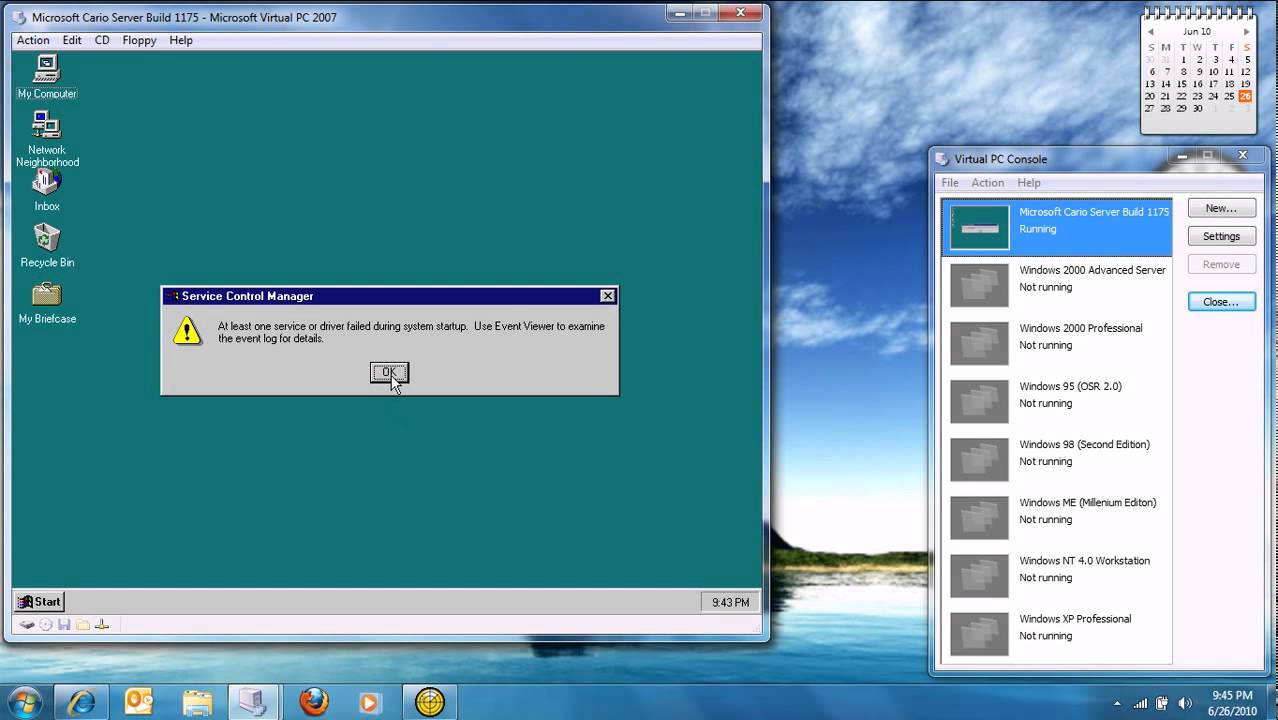Click yellow radar target taskbar icon
The height and width of the screenshot is (720, 1278).
click(x=430, y=702)
